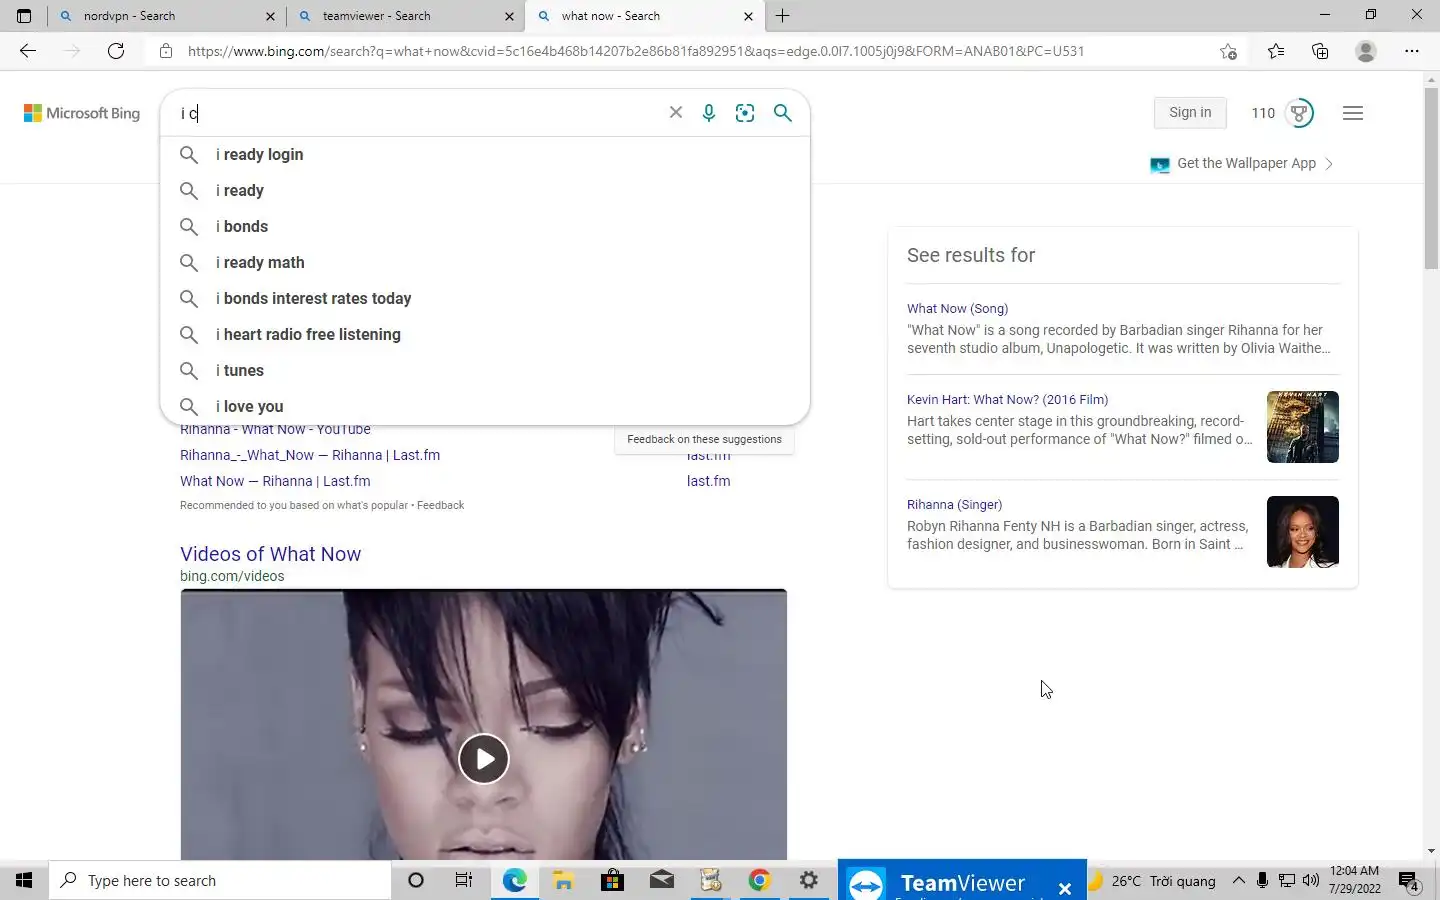Open Settings gear on taskbar
The width and height of the screenshot is (1440, 900).
point(808,880)
